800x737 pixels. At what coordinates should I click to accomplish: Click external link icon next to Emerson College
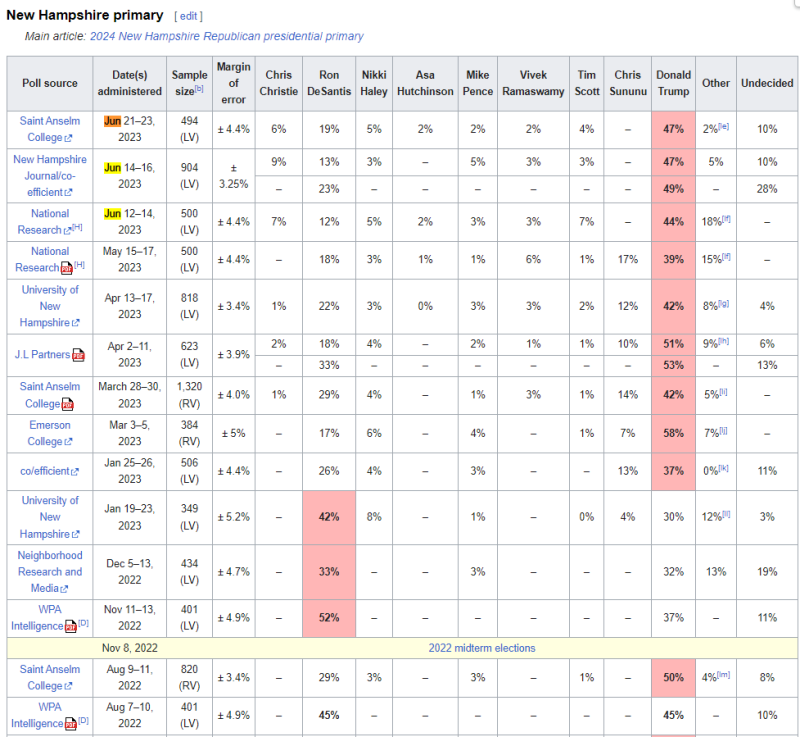69,442
